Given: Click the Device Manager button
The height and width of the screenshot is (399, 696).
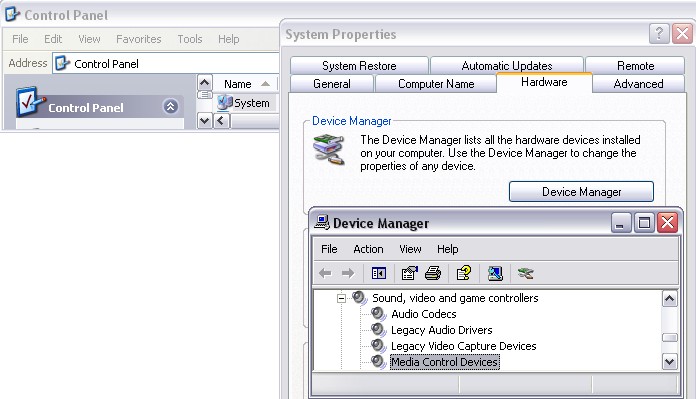Looking at the screenshot, I should coord(581,192).
